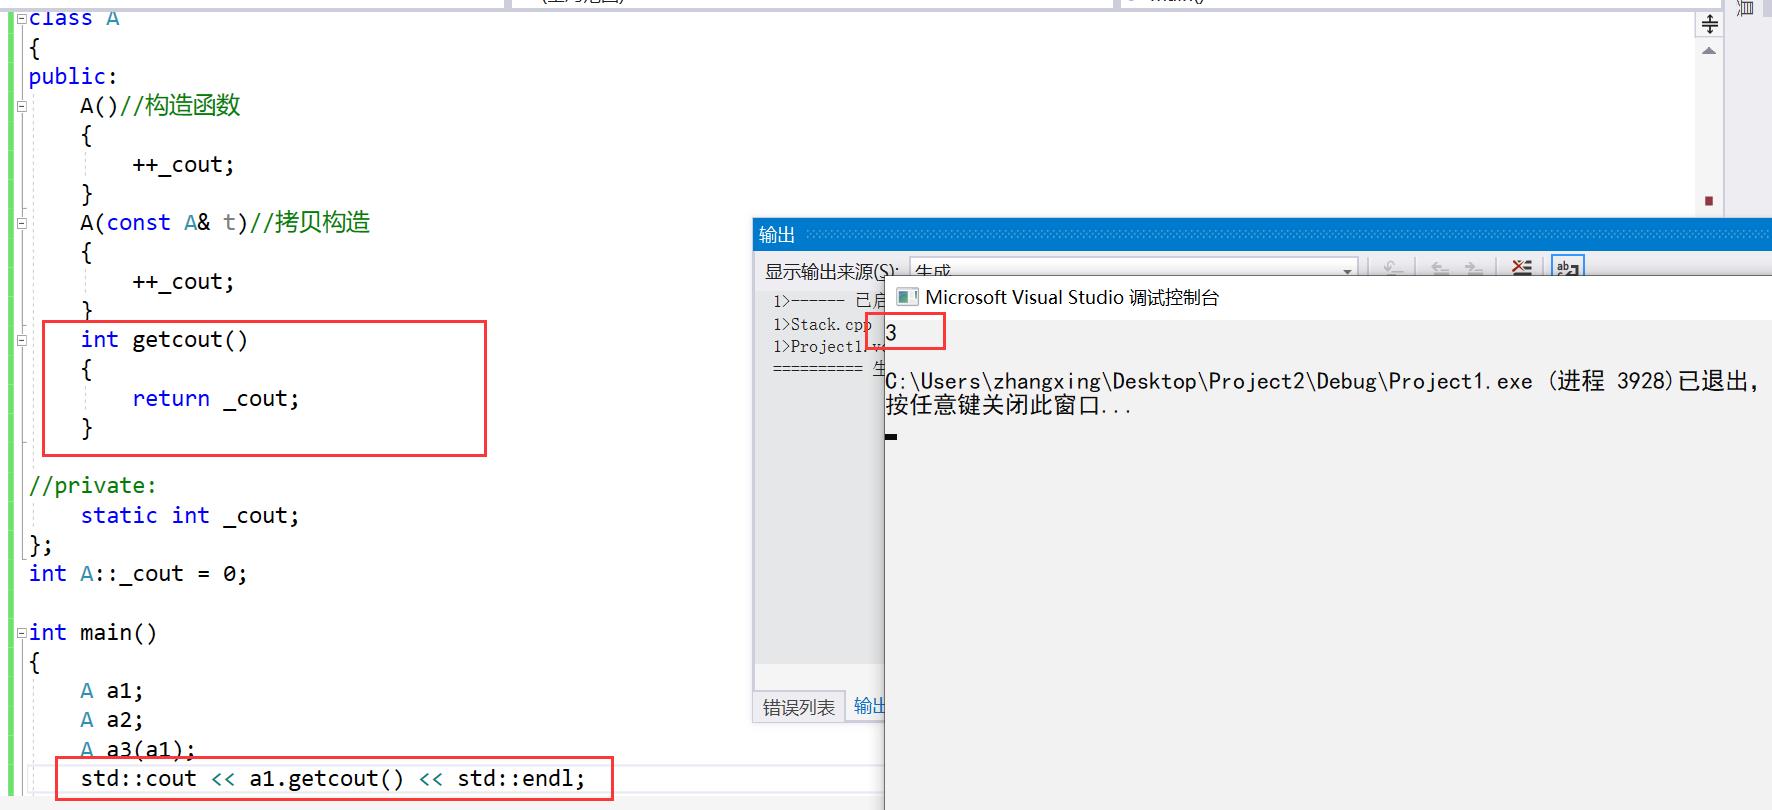Click the Microsoft Visual Studio 调试控制台 title

(1072, 298)
